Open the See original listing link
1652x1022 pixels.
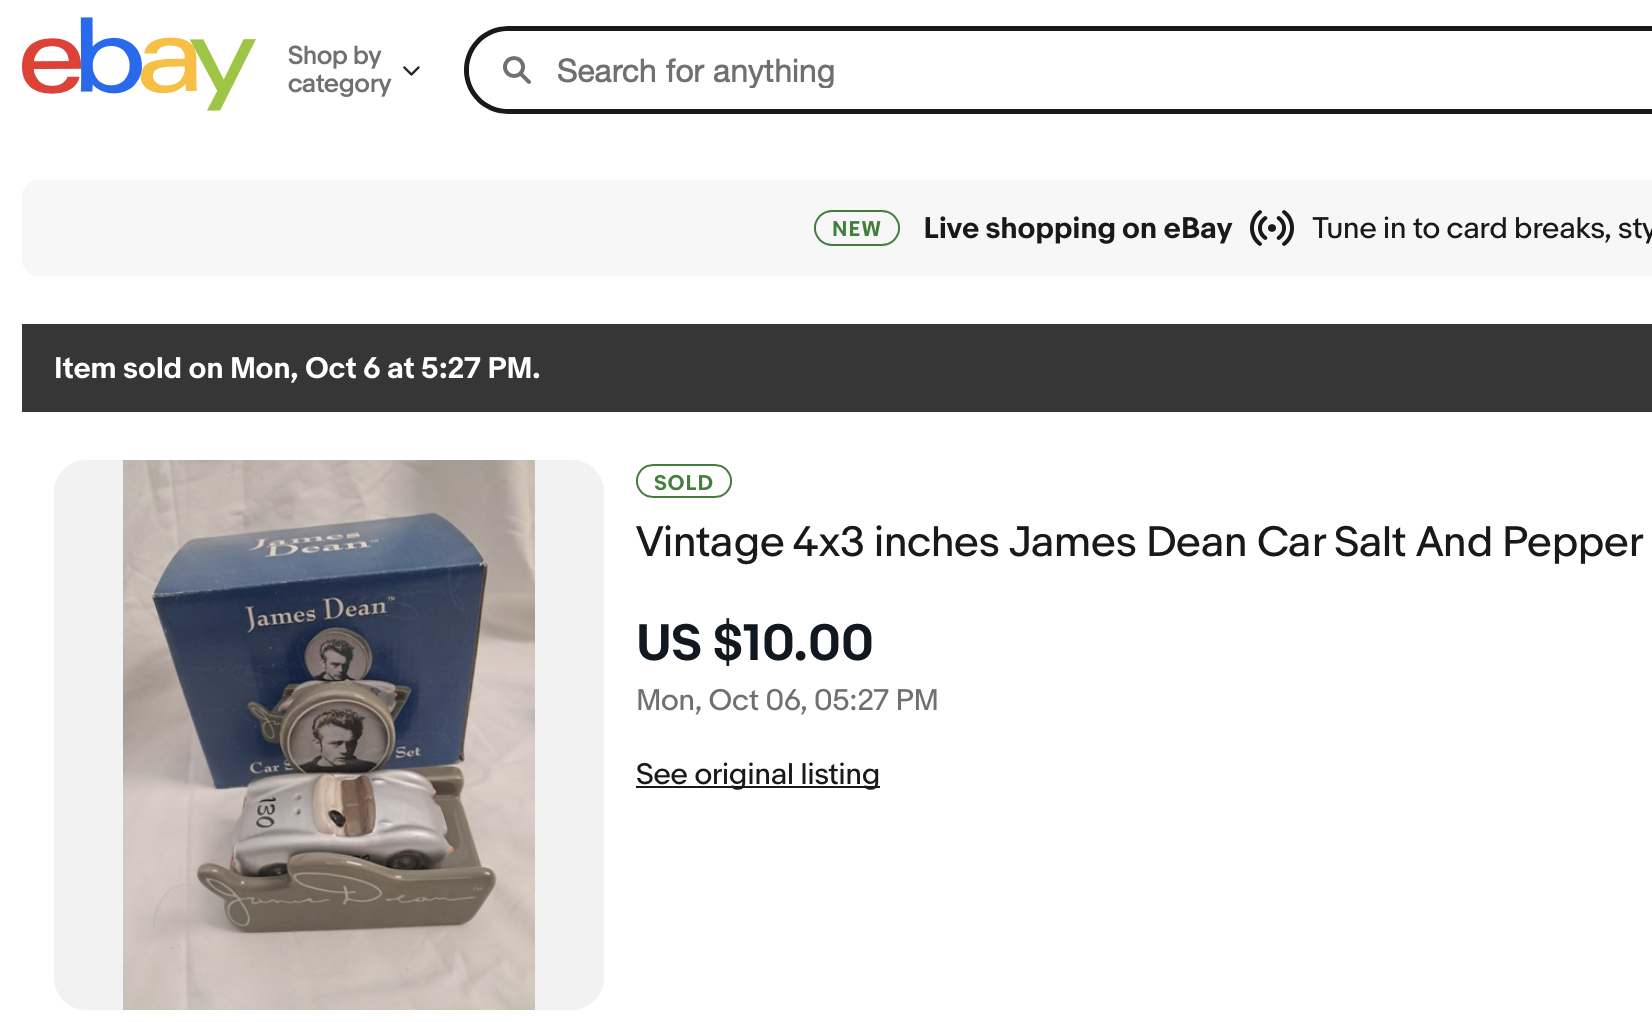click(758, 774)
